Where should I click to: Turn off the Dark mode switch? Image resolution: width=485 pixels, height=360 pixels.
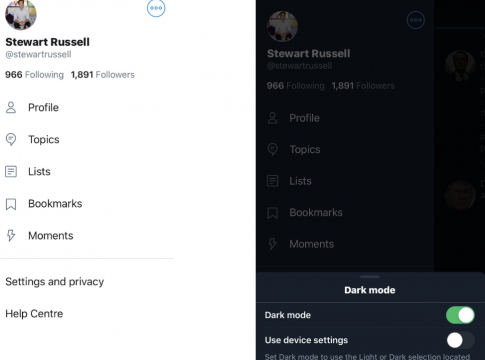click(x=460, y=315)
